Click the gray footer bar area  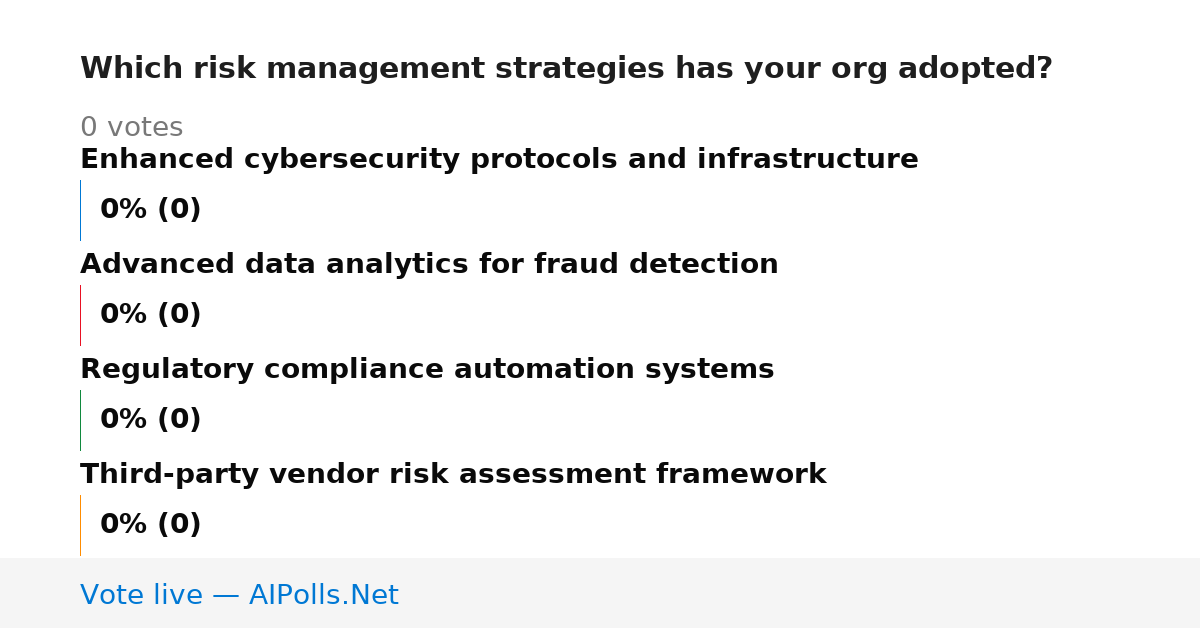pyautogui.click(x=600, y=593)
